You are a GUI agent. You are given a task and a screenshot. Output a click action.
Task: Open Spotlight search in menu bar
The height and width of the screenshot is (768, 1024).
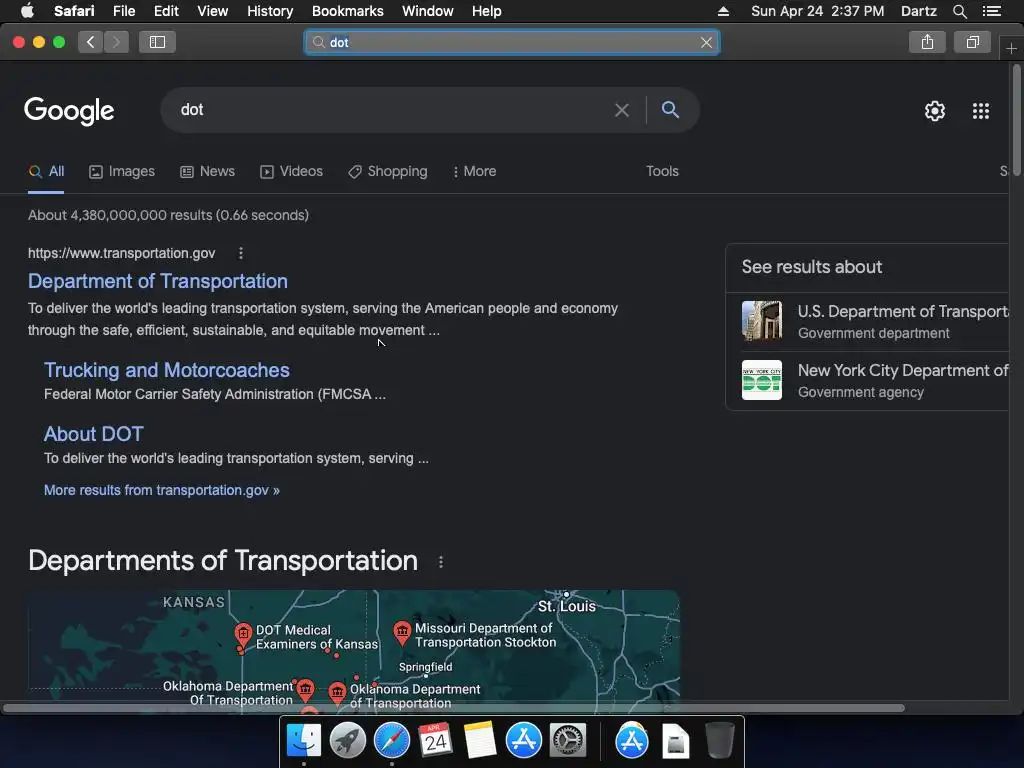pos(959,11)
